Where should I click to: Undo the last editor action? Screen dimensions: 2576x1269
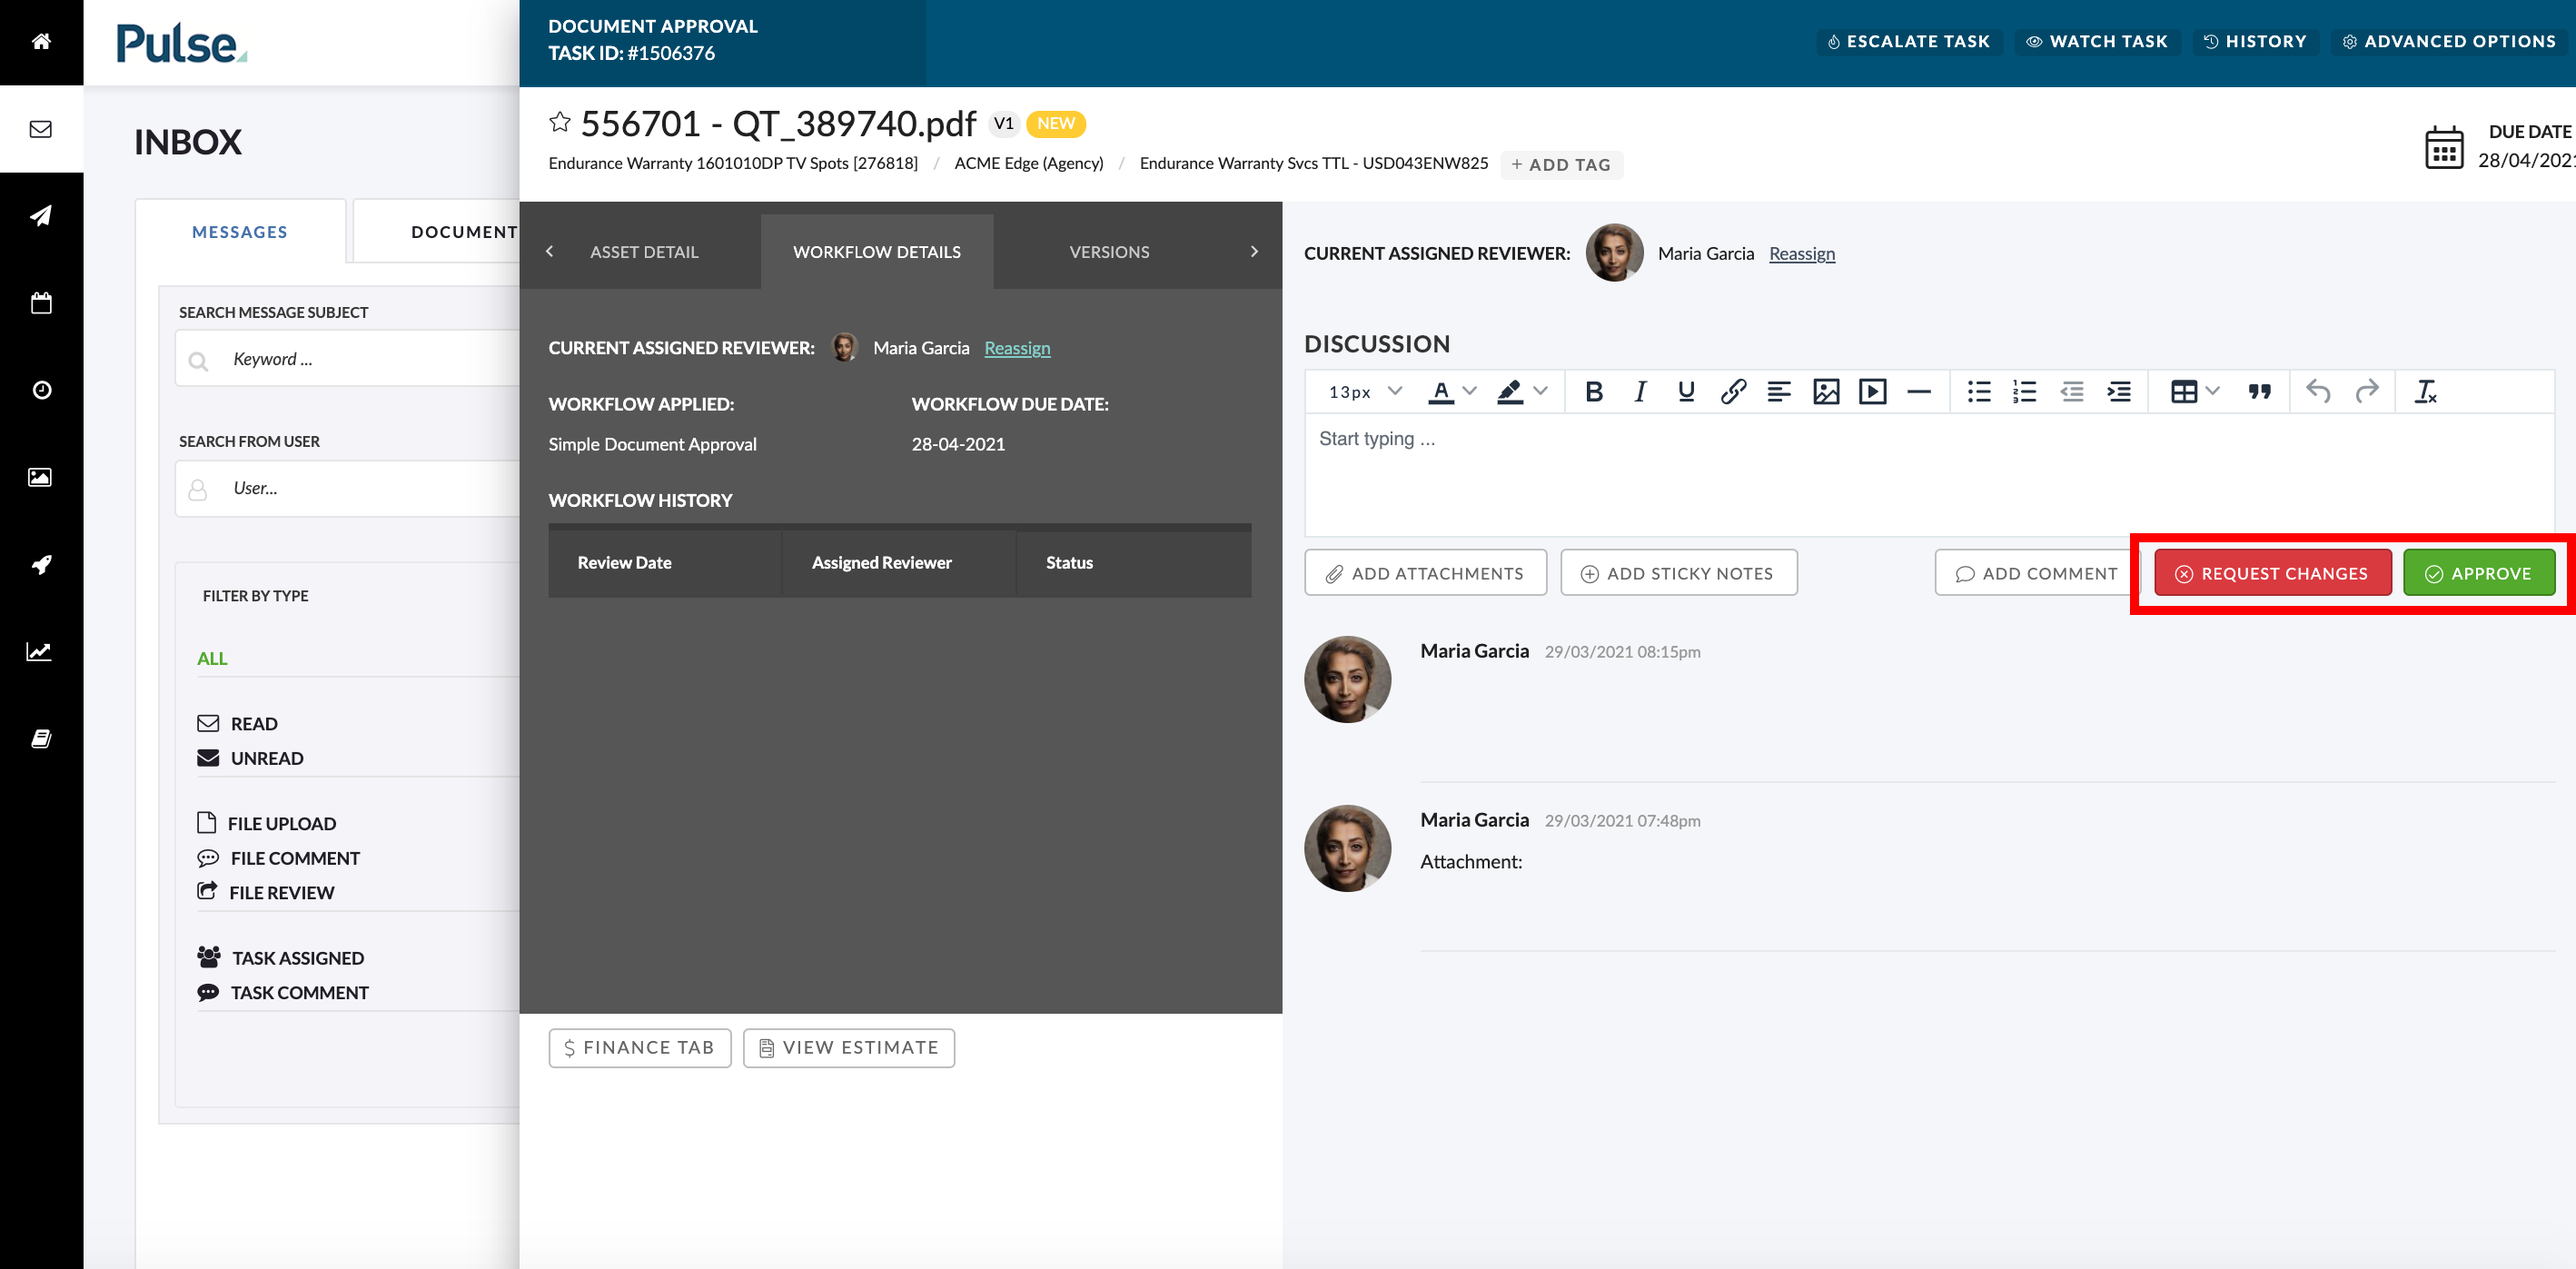2318,392
